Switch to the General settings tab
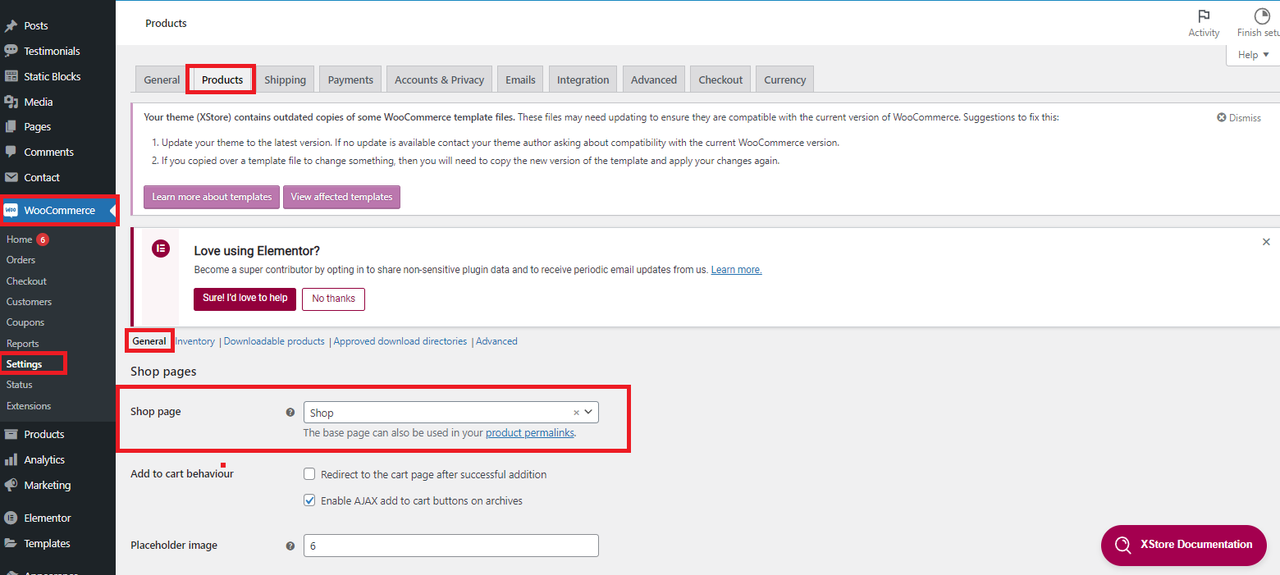Screen dimensions: 1280x575 (x=161, y=80)
